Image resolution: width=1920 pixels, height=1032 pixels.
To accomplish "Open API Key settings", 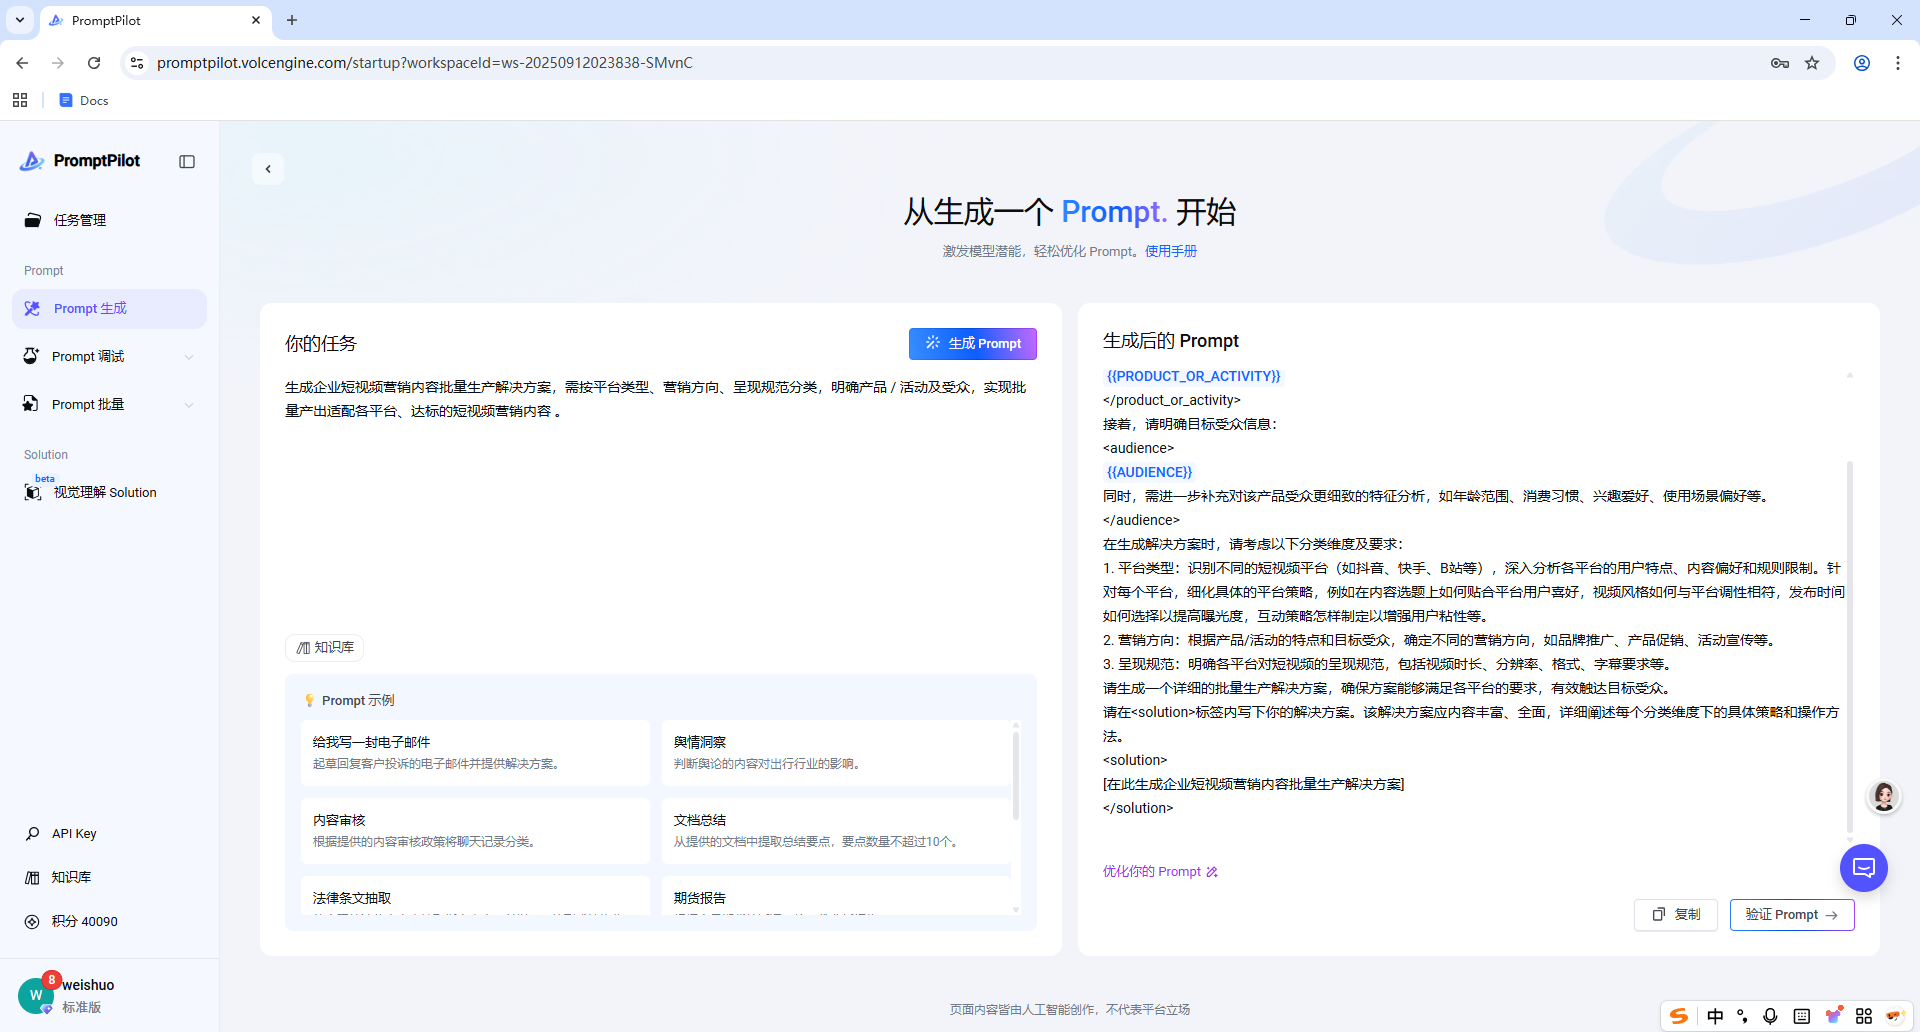I will [74, 834].
